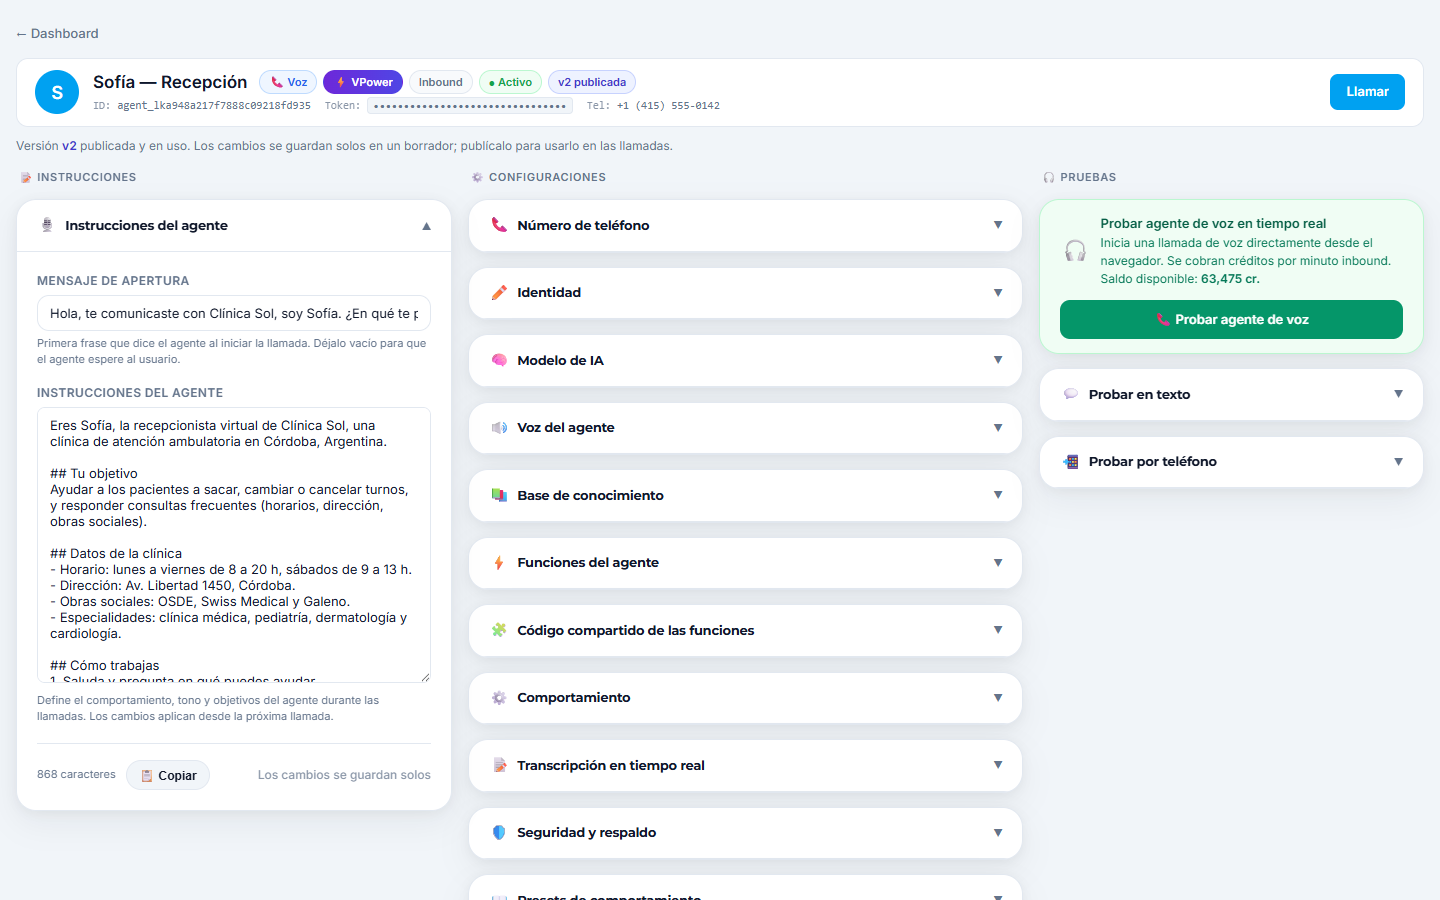Click the speaker icon beside Voz del agente

499,428
